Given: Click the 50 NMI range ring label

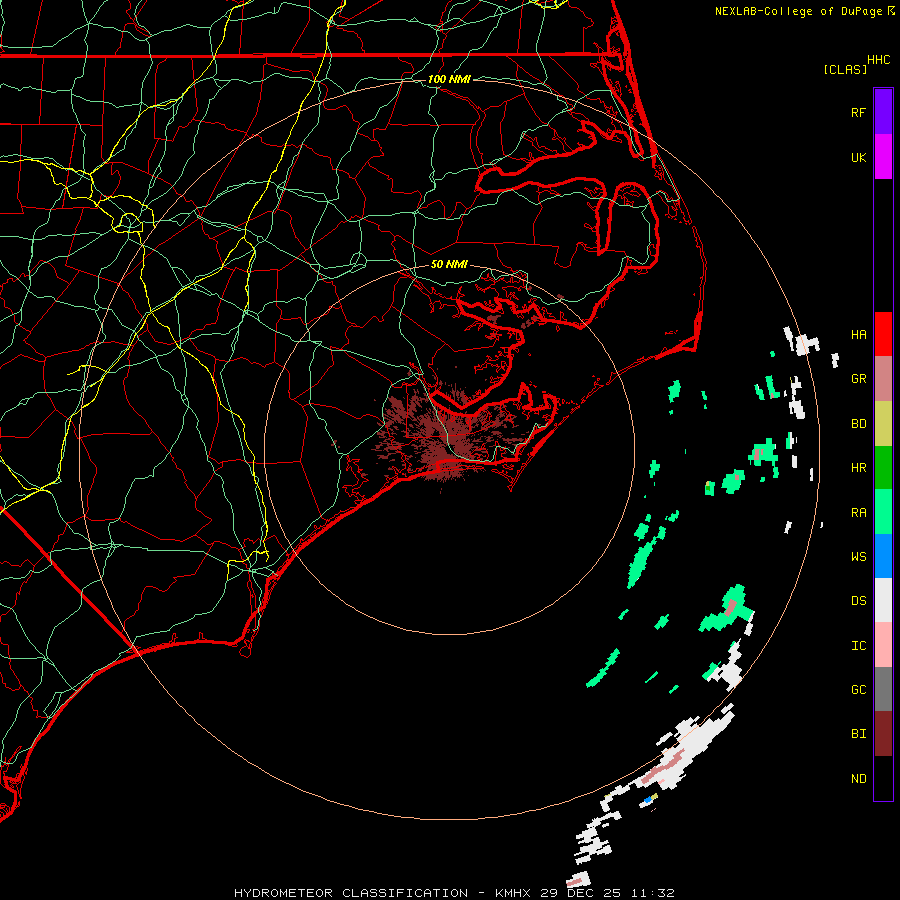Looking at the screenshot, I should [x=449, y=264].
